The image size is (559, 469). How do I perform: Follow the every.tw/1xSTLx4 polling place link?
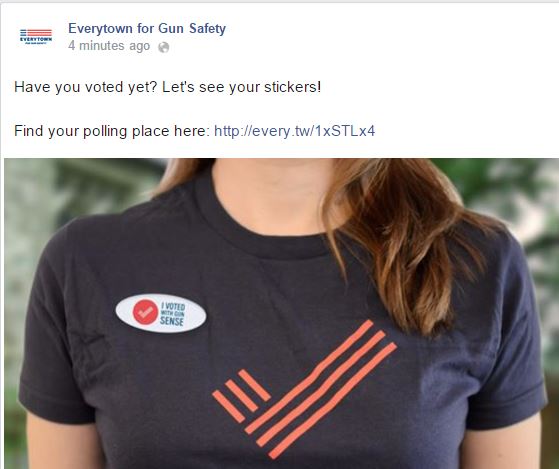(x=294, y=131)
